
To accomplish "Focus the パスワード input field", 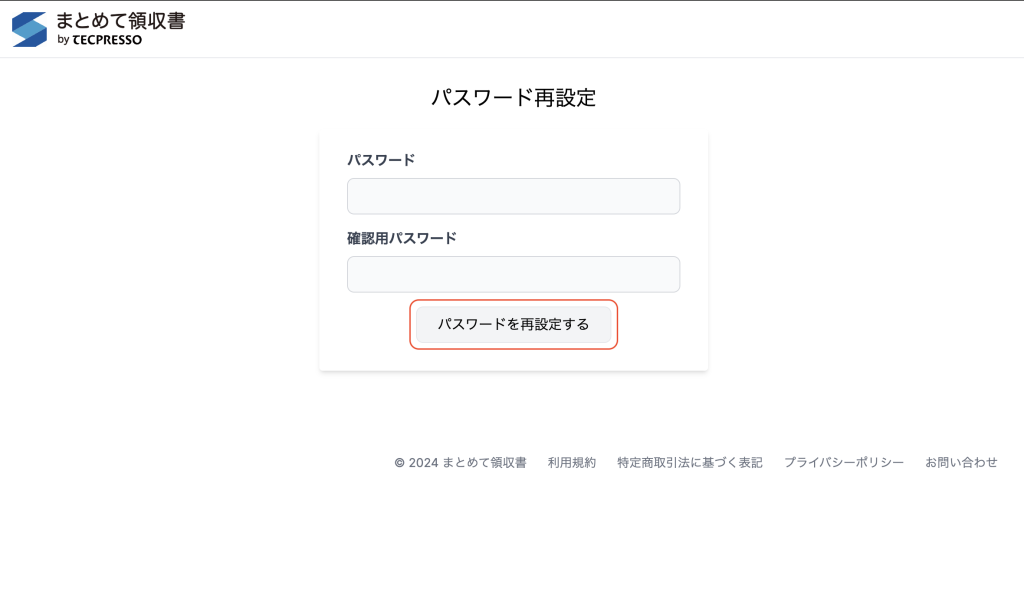I will pos(513,196).
